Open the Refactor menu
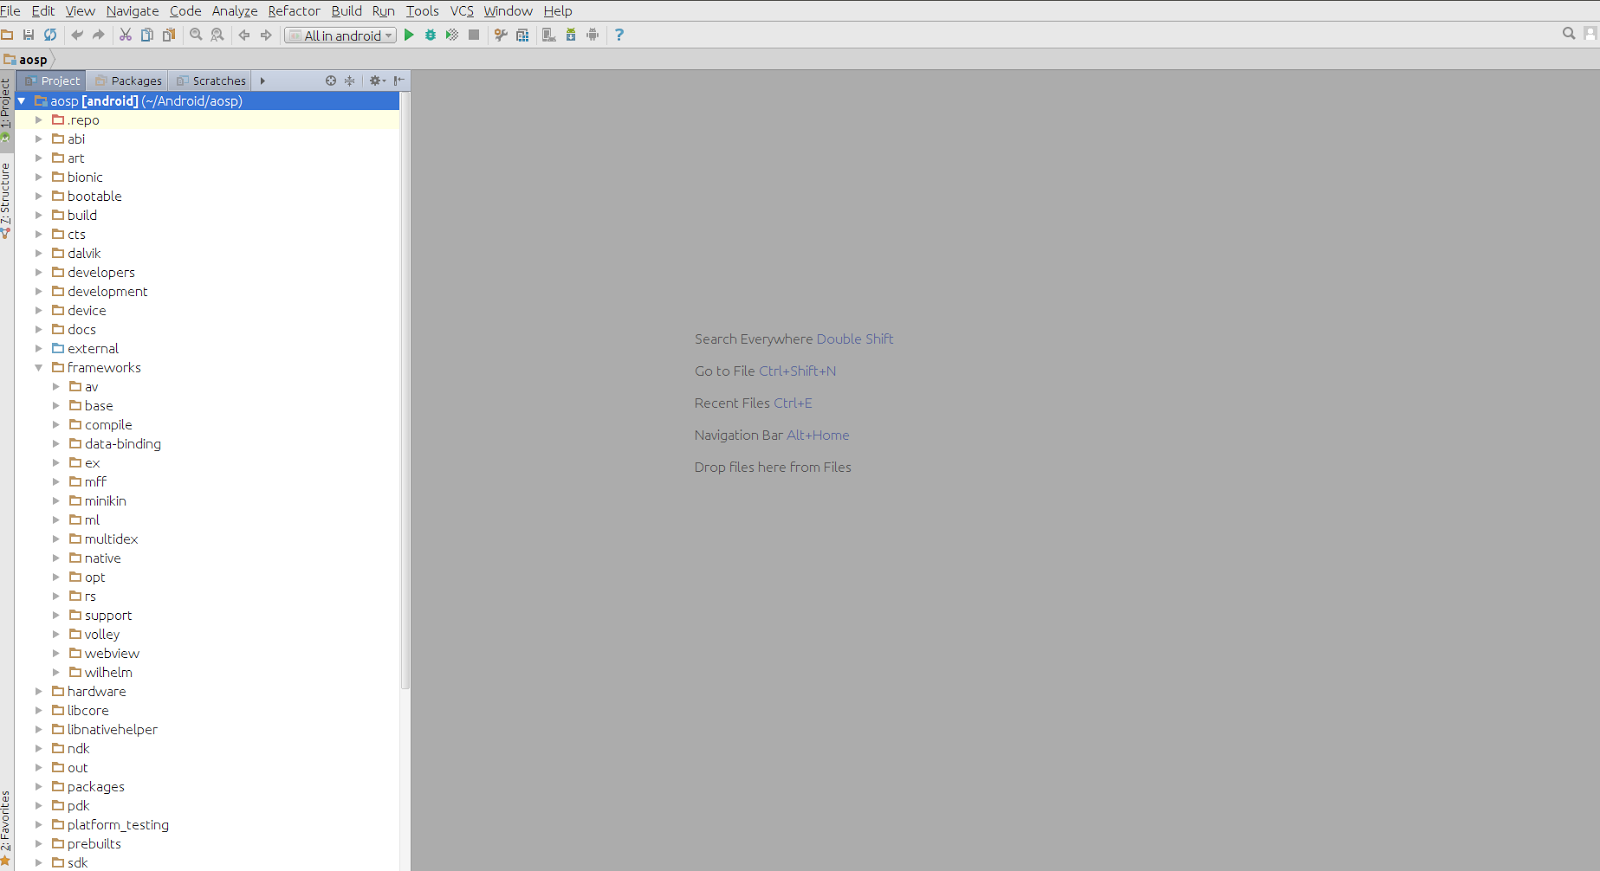Screen dimensions: 1600x871 293,11
